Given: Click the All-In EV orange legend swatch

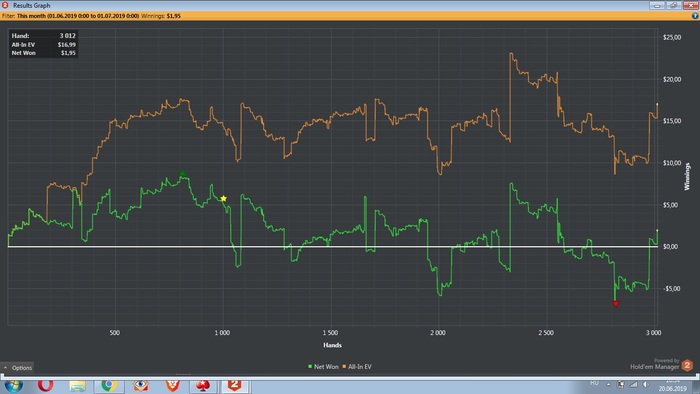Looking at the screenshot, I should coord(344,367).
